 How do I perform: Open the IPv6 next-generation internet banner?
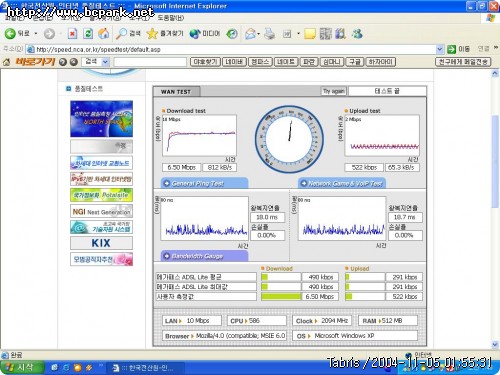coord(101,179)
